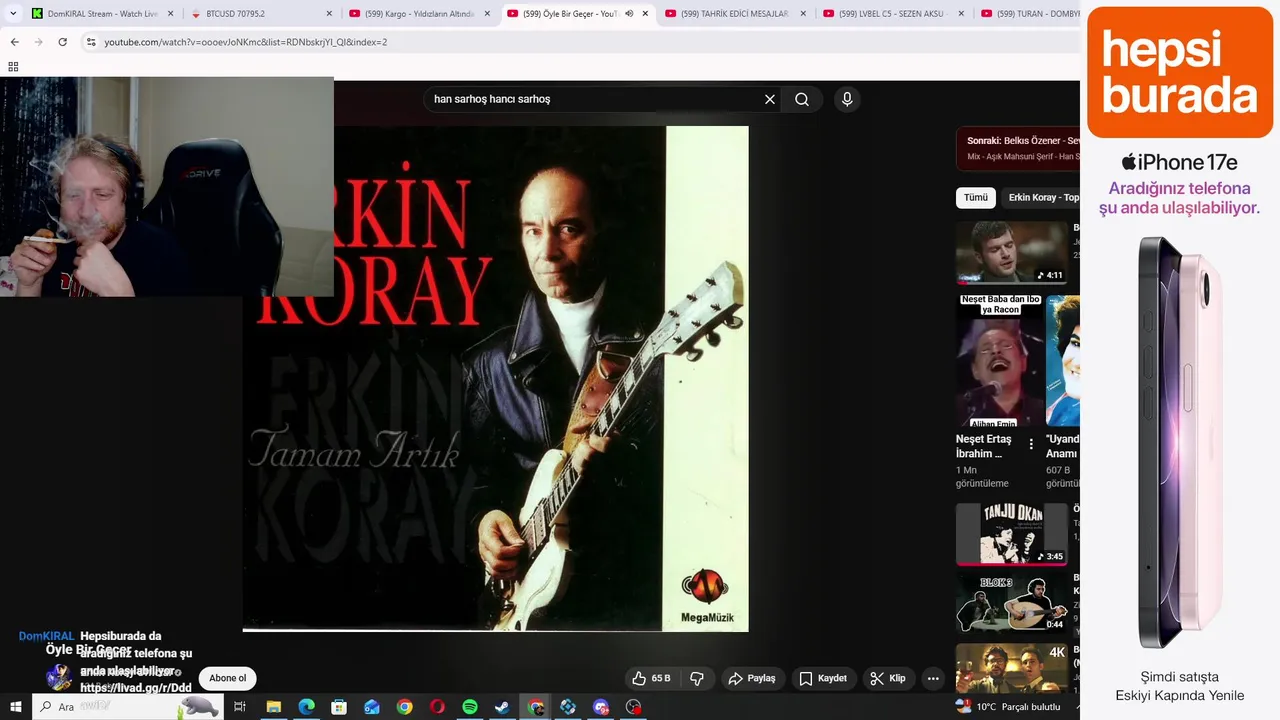Launch Opera browser from the taskbar

click(437, 707)
